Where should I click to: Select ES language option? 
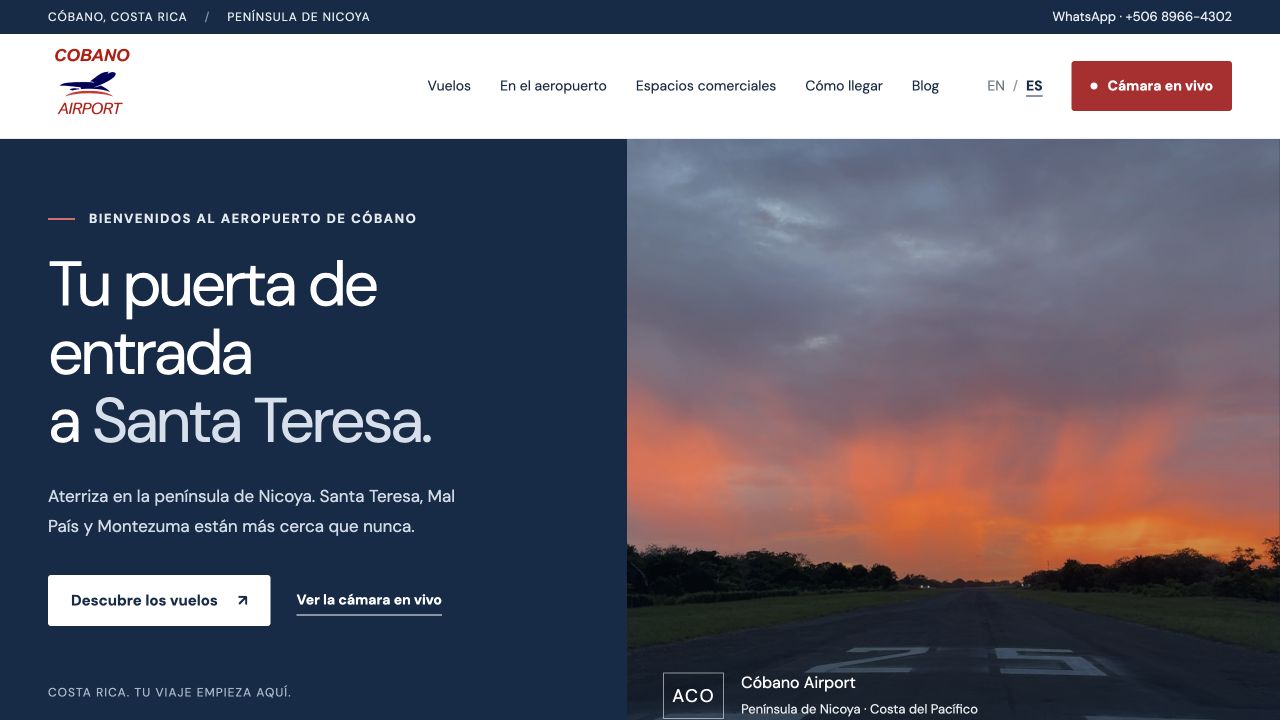[1034, 86]
